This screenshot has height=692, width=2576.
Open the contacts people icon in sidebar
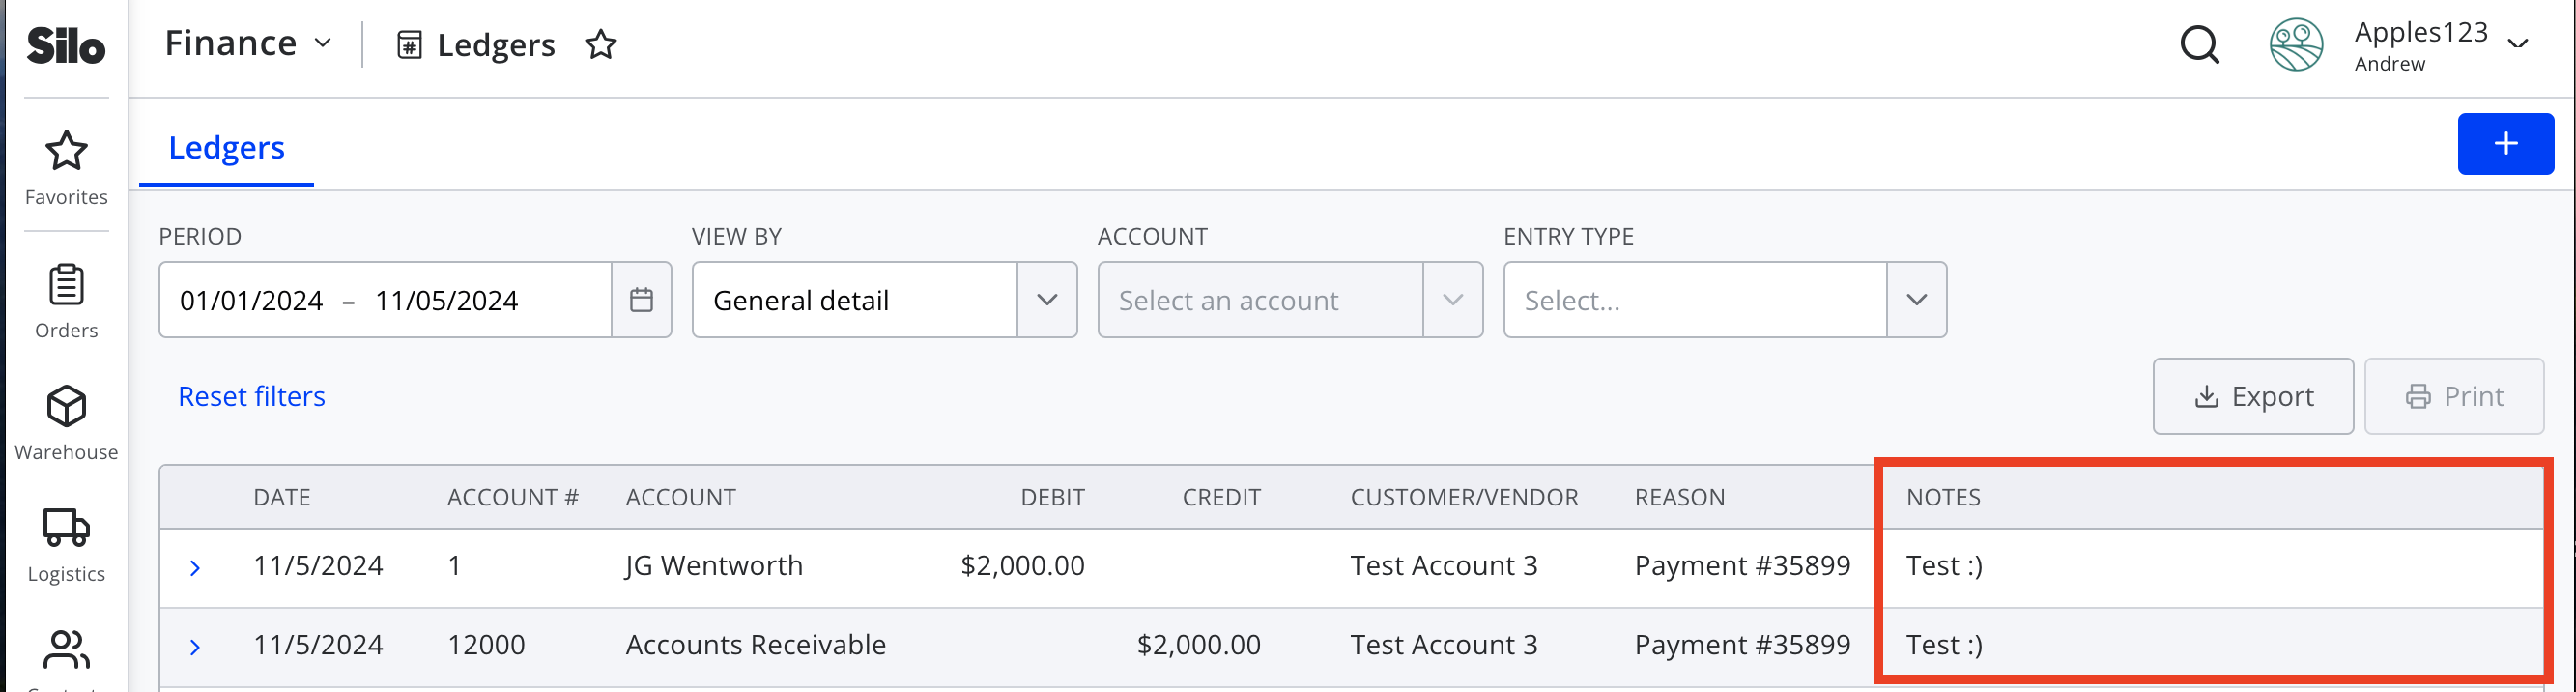(x=66, y=650)
